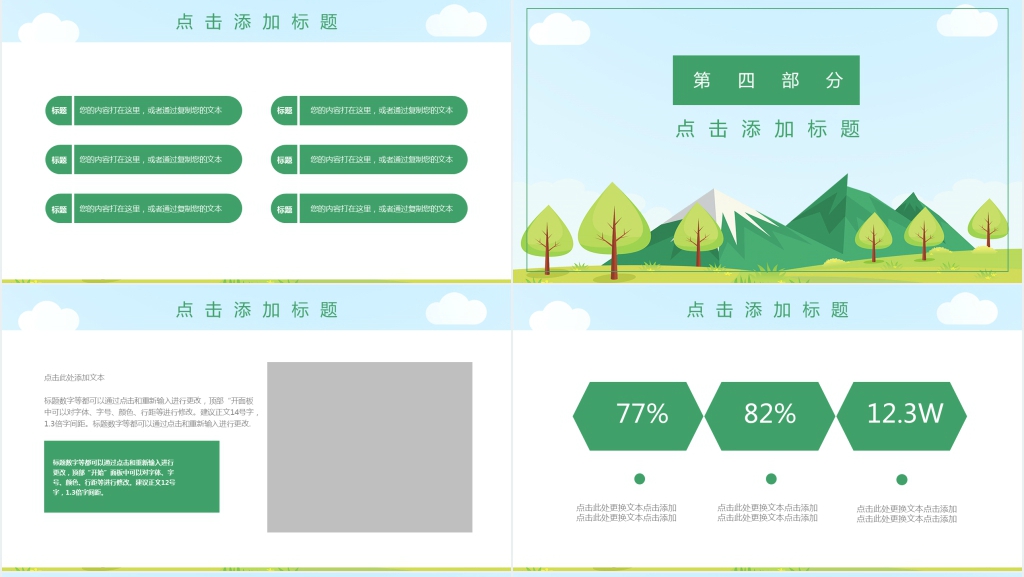Viewport: 1024px width, 577px height.
Task: Select the 82% hexagon shape
Action: [x=769, y=416]
